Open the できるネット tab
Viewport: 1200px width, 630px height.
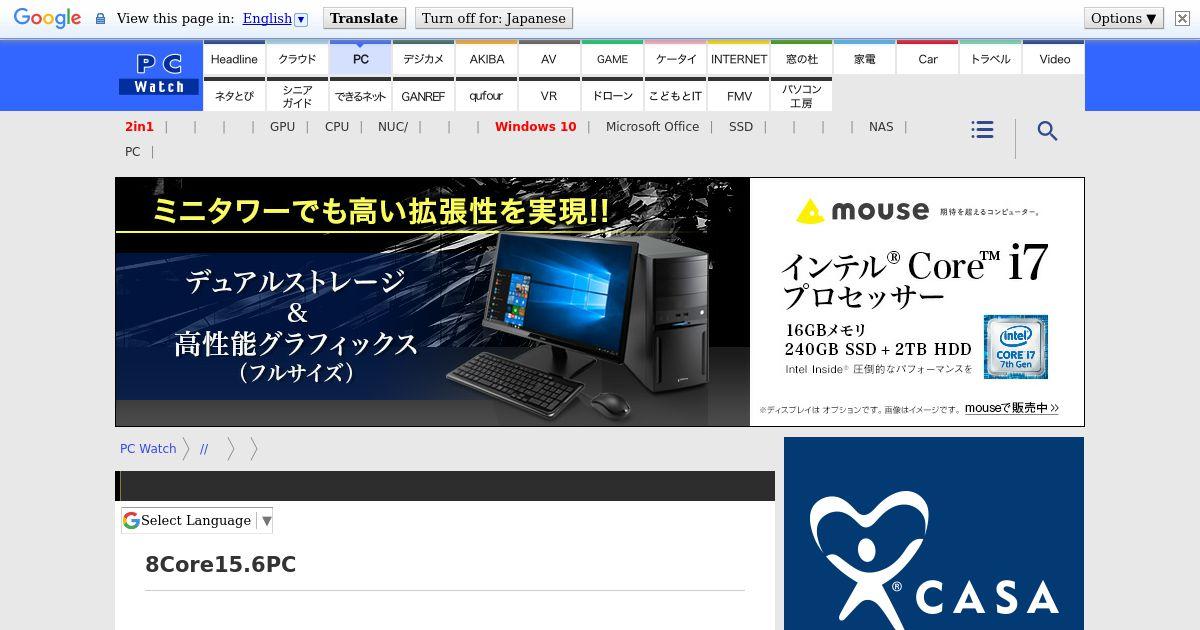pyautogui.click(x=360, y=95)
